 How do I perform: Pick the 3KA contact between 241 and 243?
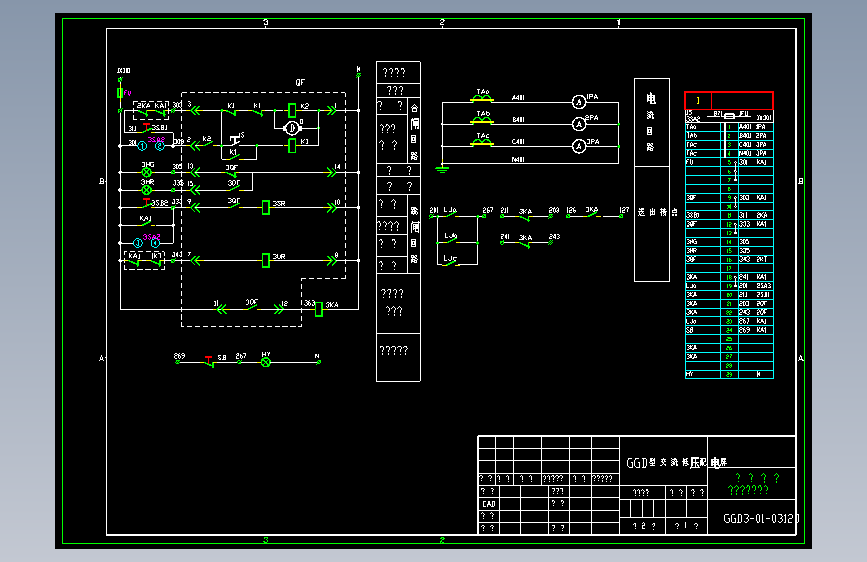point(526,242)
